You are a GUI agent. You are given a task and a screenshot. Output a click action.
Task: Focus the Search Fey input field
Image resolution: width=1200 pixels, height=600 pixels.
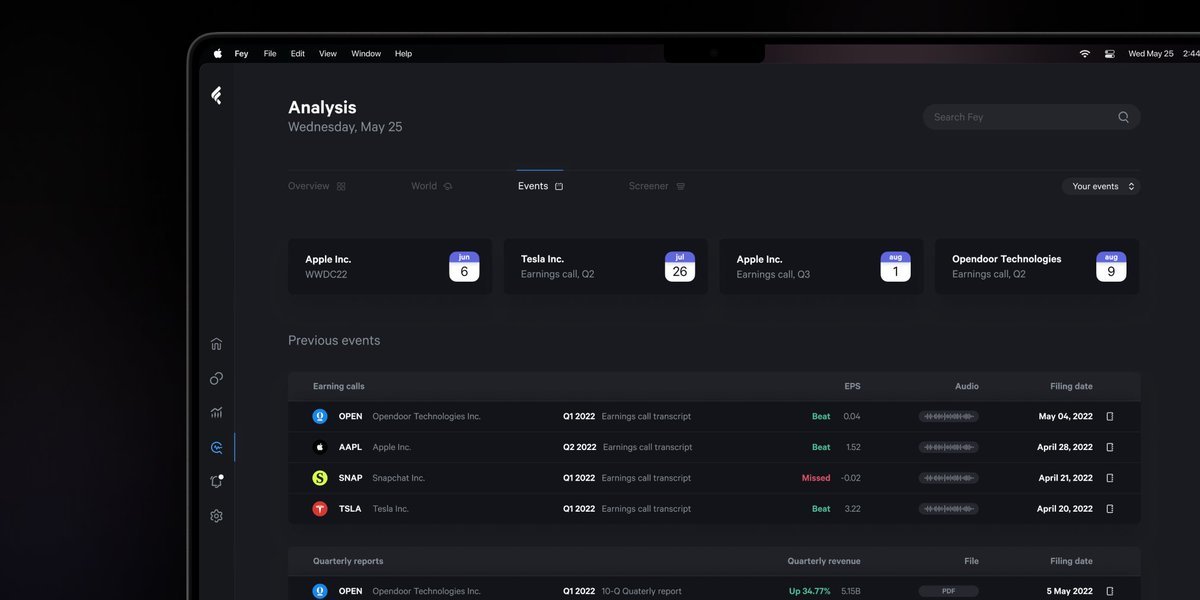click(x=1031, y=117)
